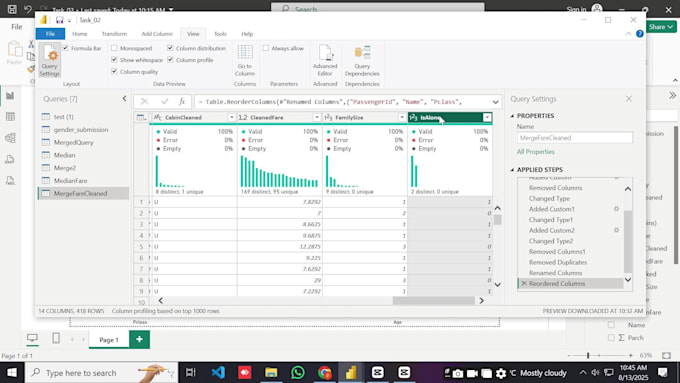Collapse the Queries pane

point(124,99)
